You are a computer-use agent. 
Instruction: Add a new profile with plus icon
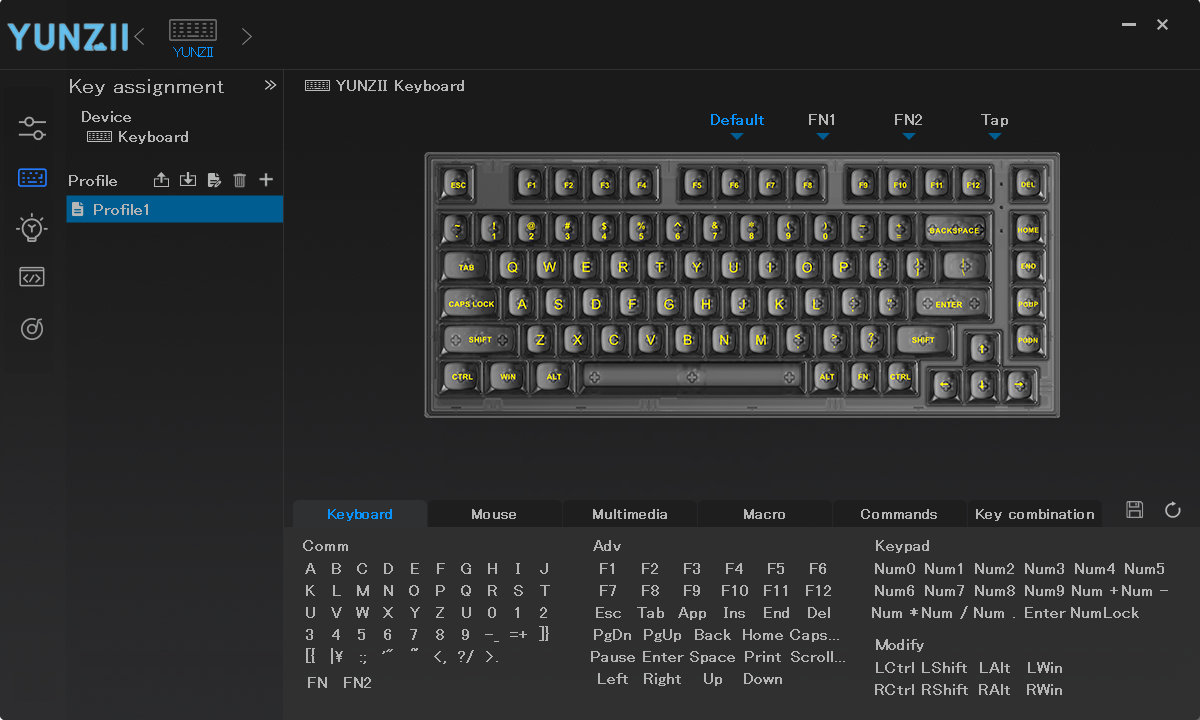coord(266,180)
